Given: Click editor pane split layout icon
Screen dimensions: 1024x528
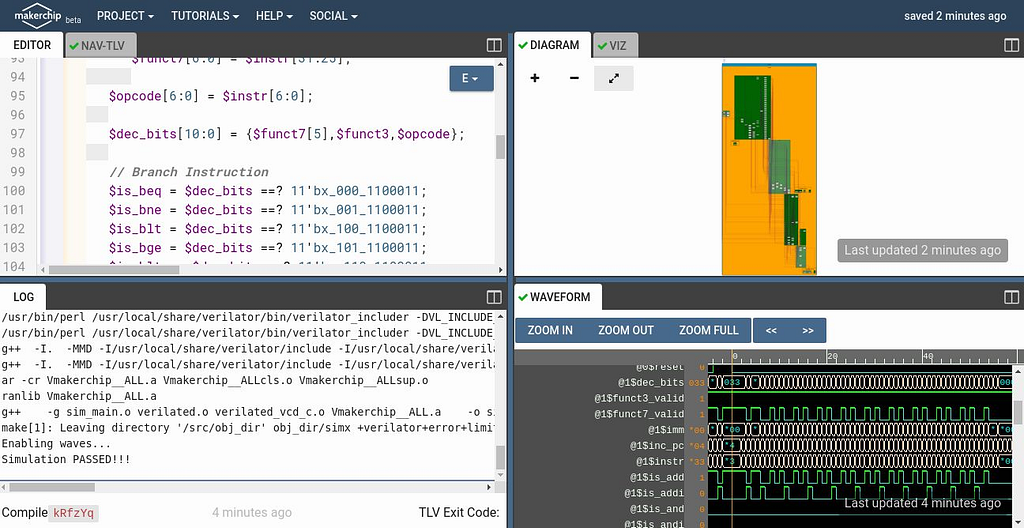Looking at the screenshot, I should (494, 45).
